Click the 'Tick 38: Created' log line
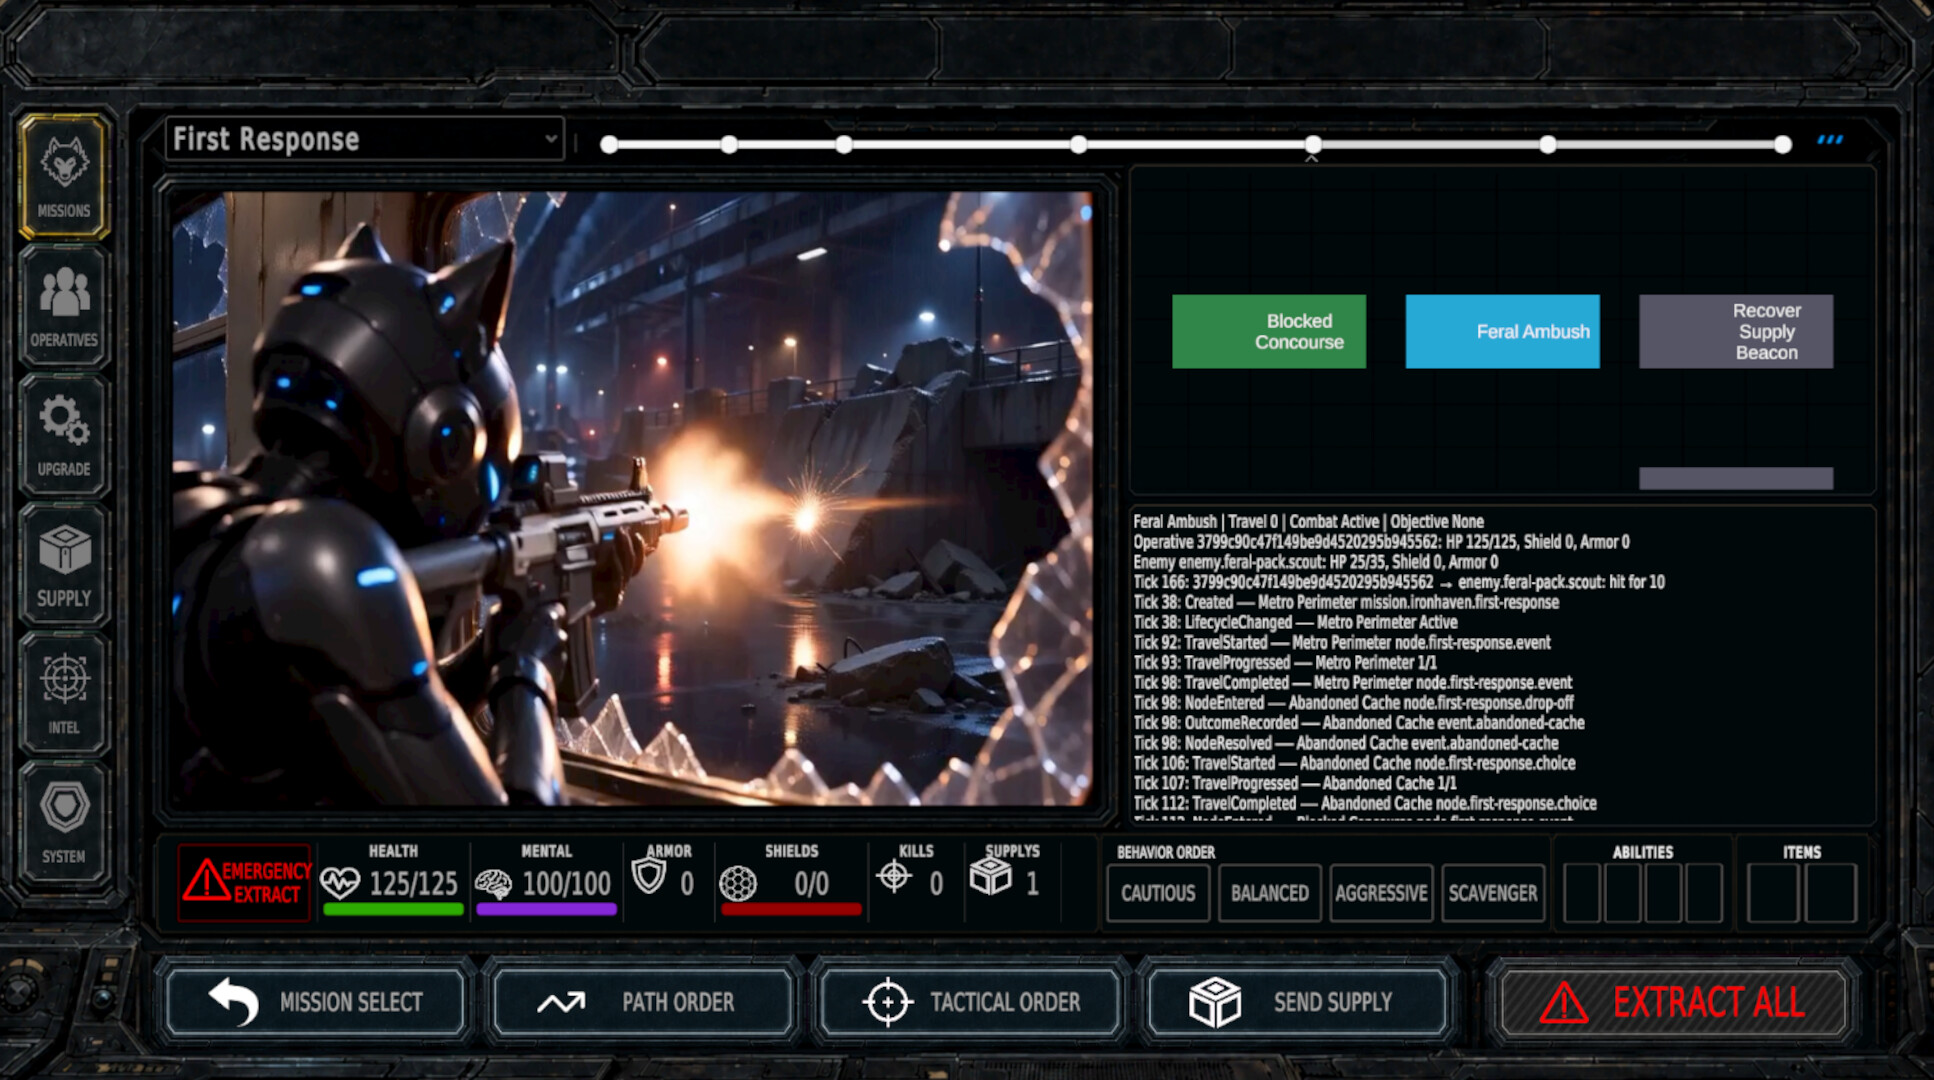Screen dimensions: 1934x1080 coord(1346,602)
